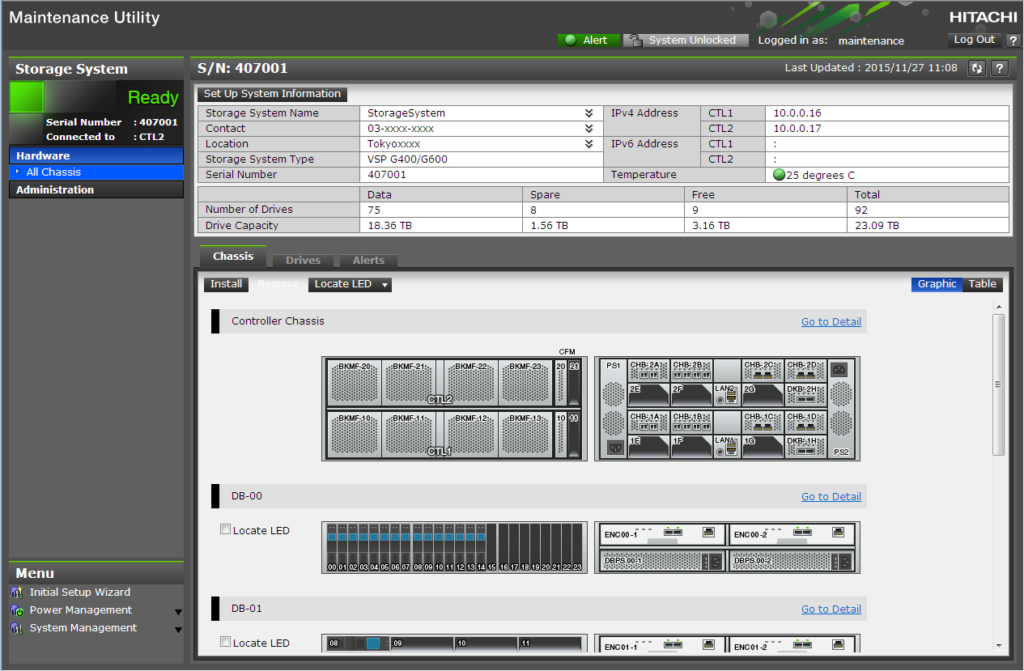Select drive slot 00 in DB-00
This screenshot has width=1024, height=671.
(332, 548)
